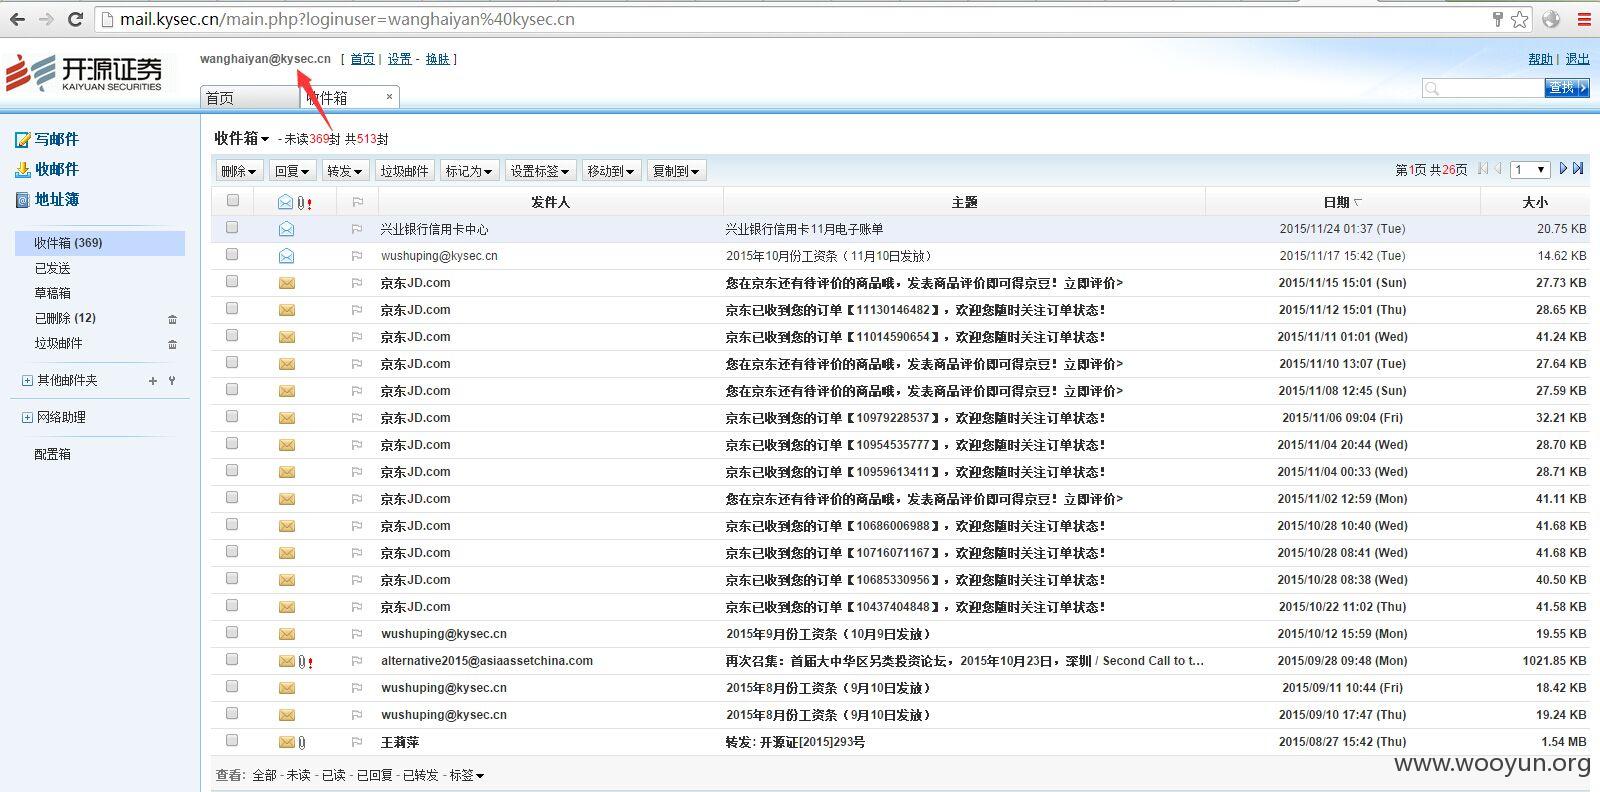Open the 已发送 folder
This screenshot has width=1600, height=792.
[x=53, y=268]
